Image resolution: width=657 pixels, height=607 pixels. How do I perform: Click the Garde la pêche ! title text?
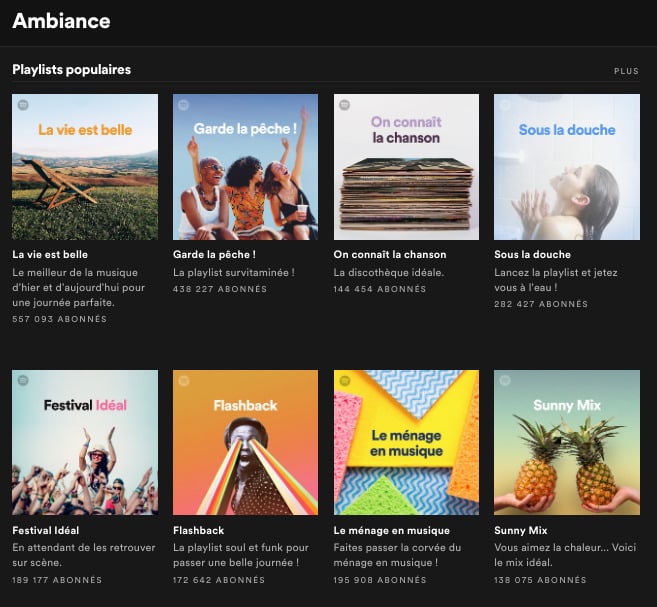tap(214, 254)
